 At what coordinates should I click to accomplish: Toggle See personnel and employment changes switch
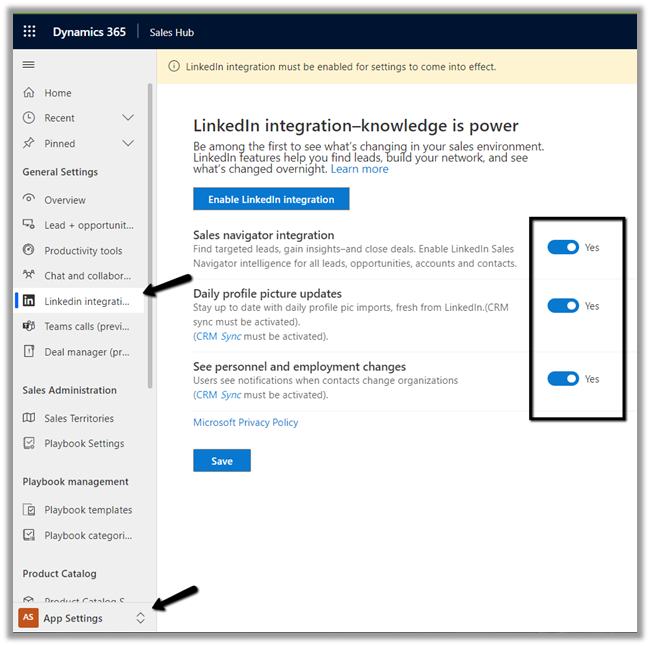563,379
